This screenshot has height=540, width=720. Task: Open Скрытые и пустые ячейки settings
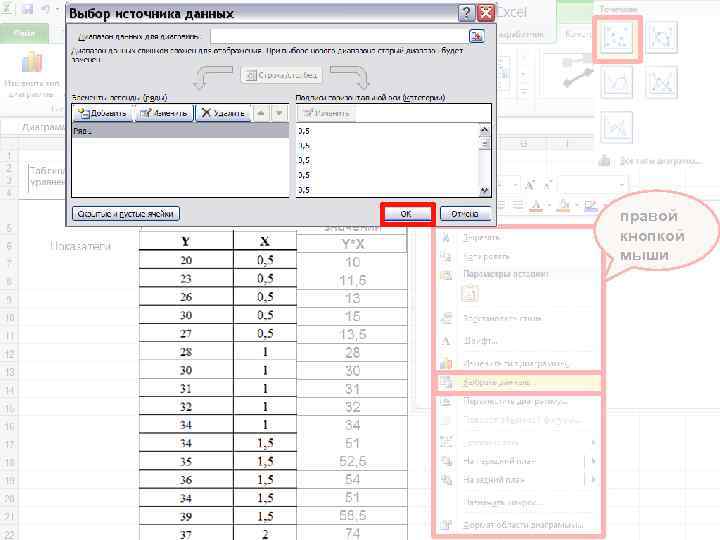(125, 214)
